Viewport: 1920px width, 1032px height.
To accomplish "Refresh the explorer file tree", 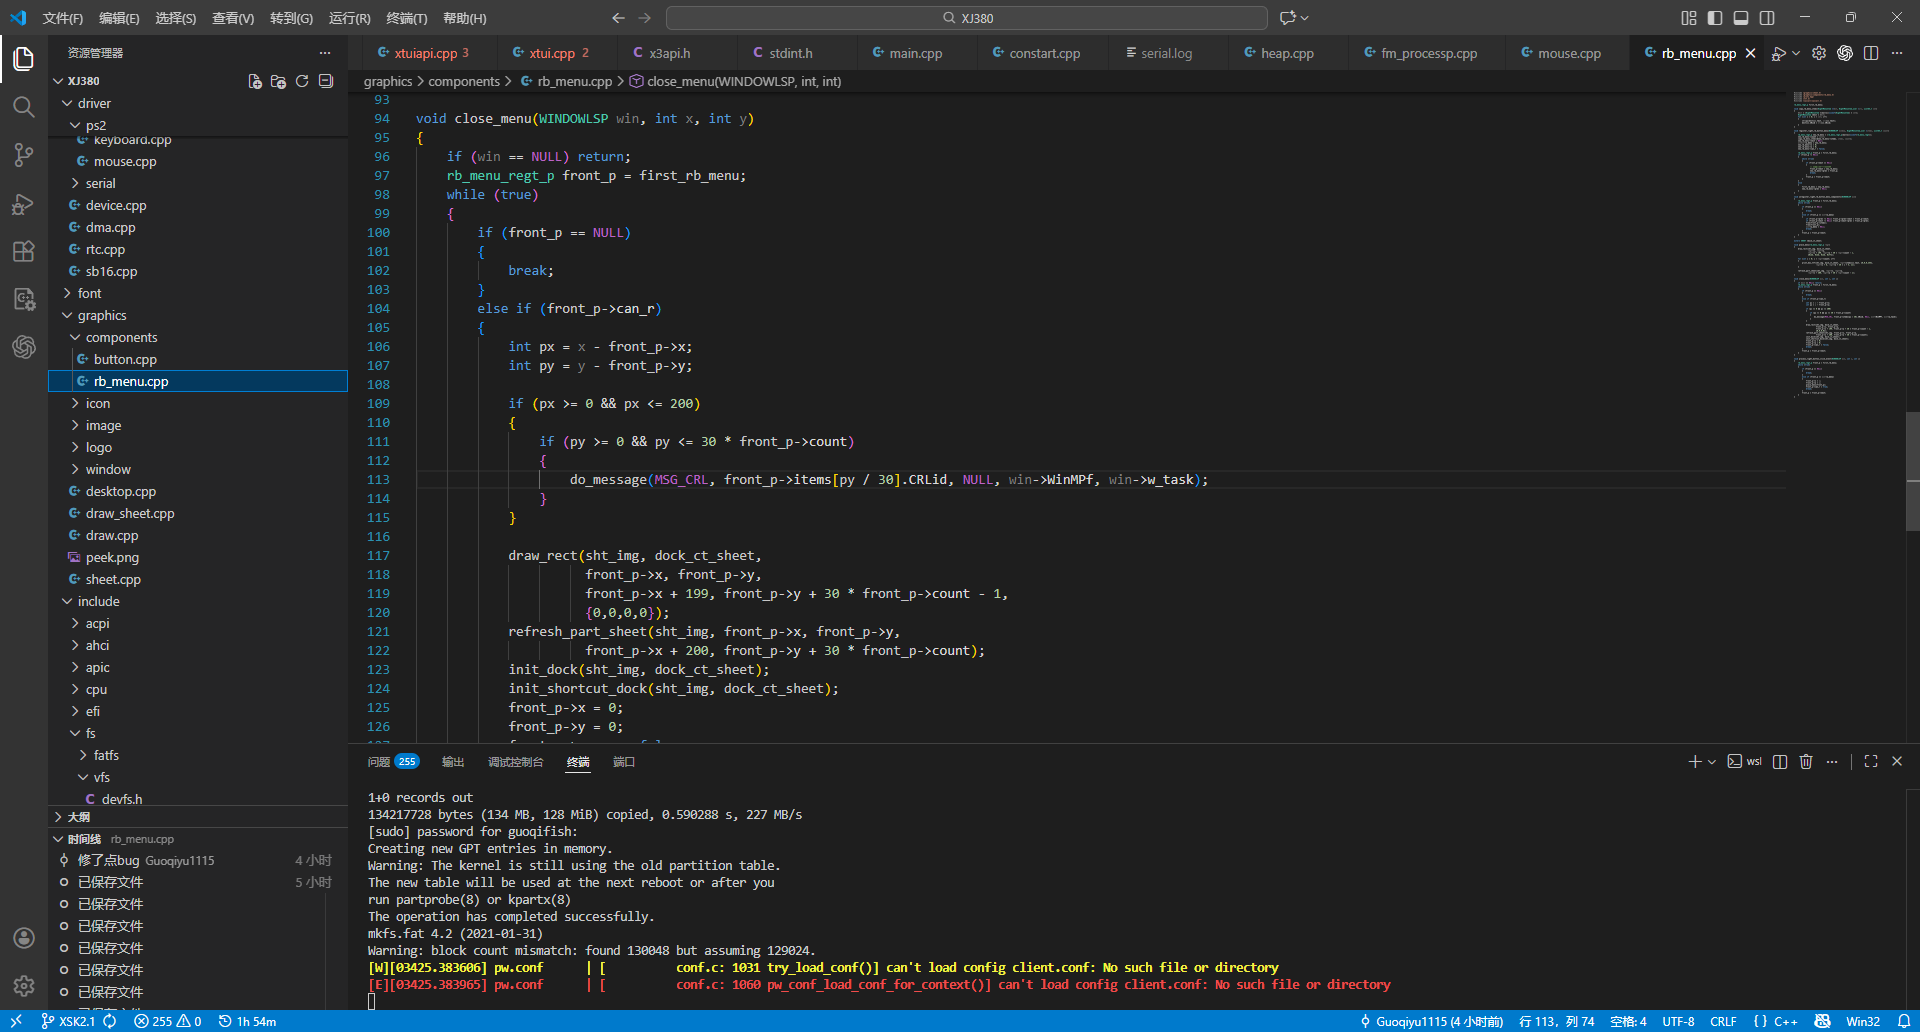I will pos(302,81).
